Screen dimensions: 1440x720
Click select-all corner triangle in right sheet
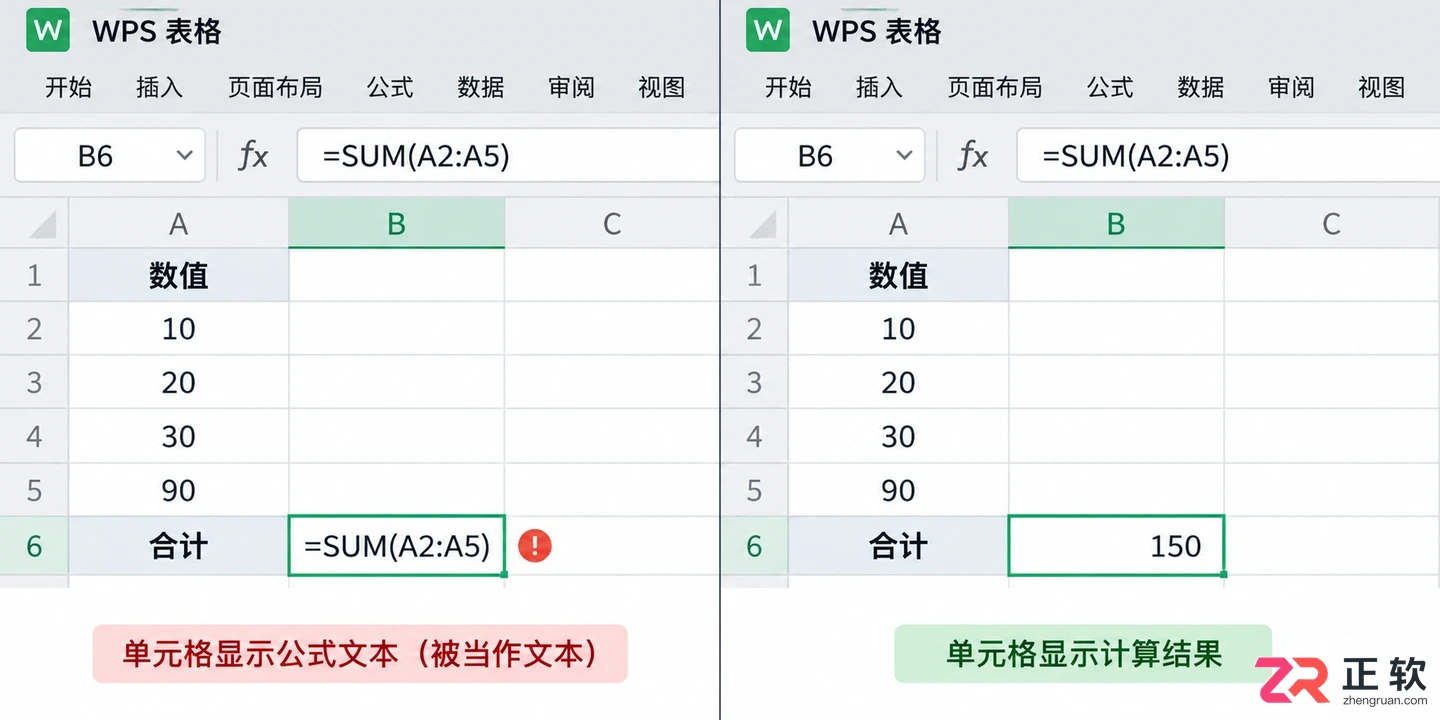762,224
